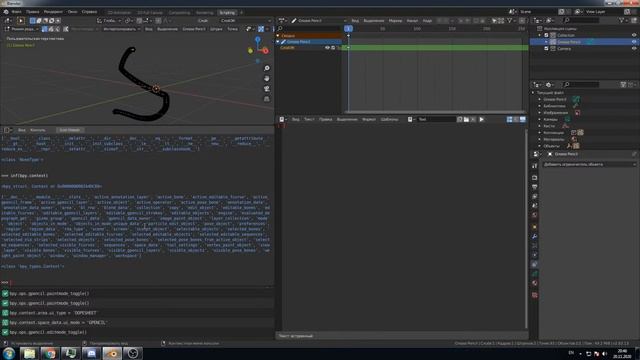Click the zoom magnifier icon in viewport
Screen dimensions: 640x360
coord(267,68)
